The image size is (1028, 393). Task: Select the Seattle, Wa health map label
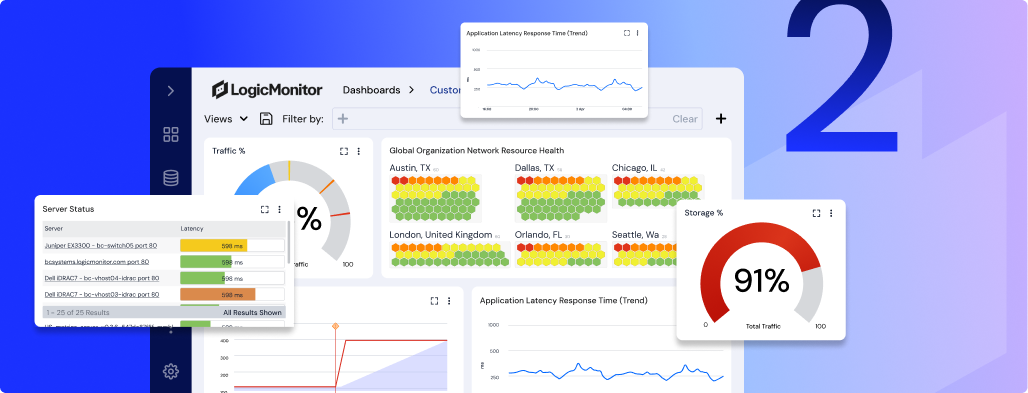[635, 234]
